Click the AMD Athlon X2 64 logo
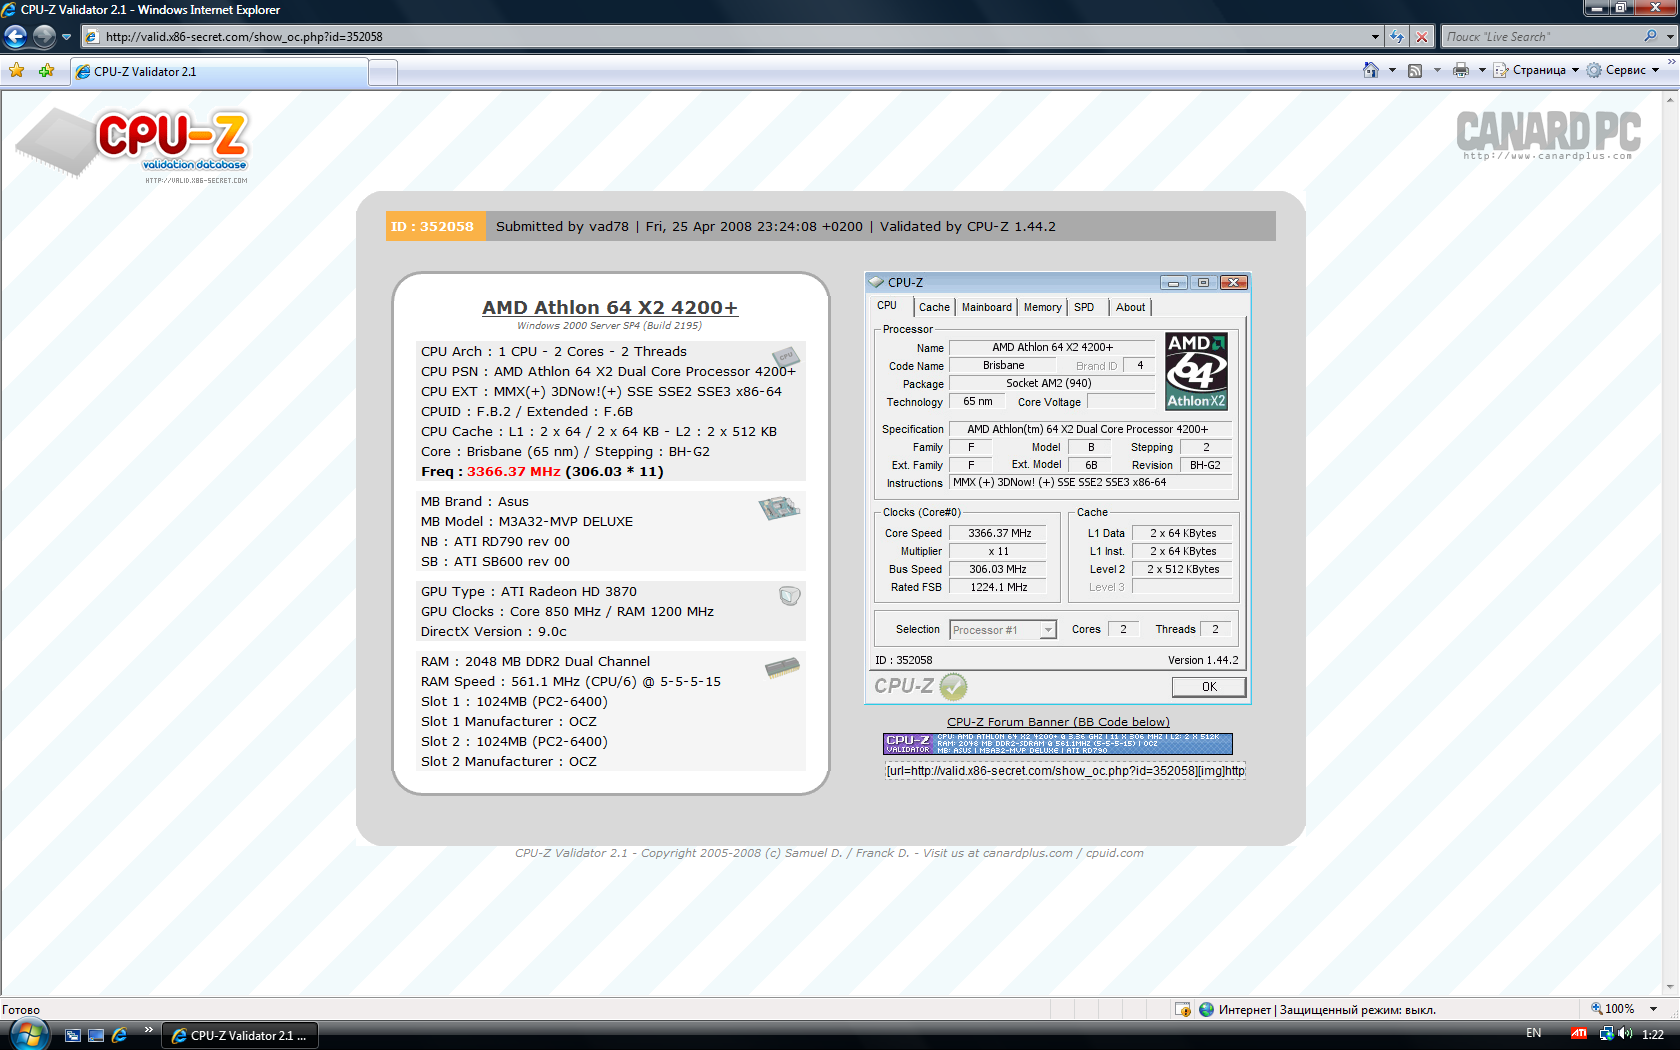Viewport: 1680px width, 1050px height. tap(1197, 371)
